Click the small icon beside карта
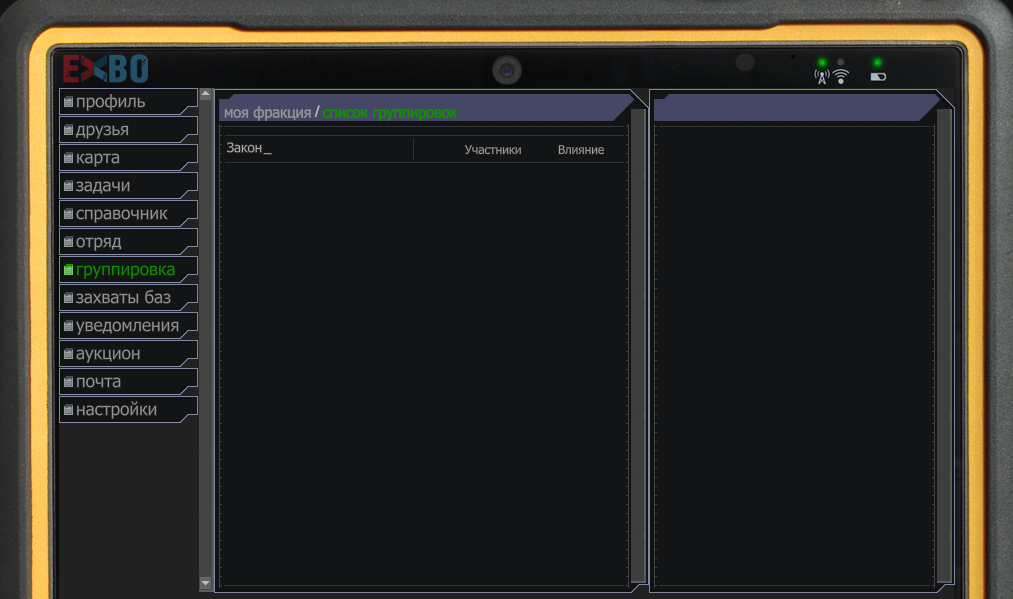 click(68, 158)
